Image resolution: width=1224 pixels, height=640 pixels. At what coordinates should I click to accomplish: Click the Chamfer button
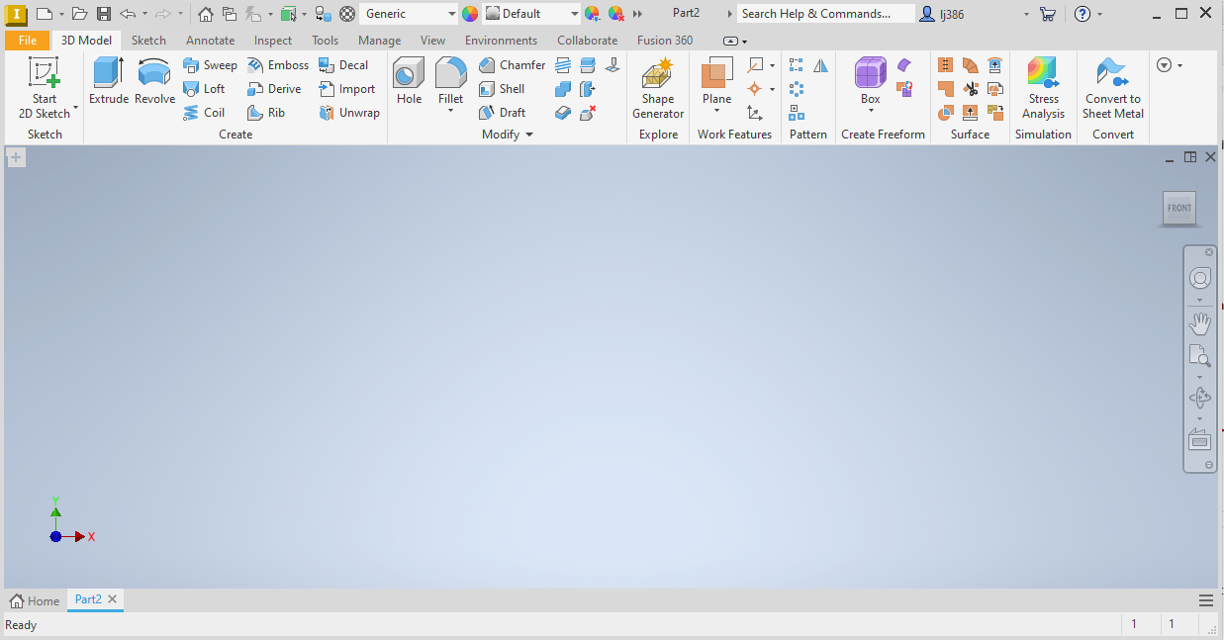click(512, 65)
